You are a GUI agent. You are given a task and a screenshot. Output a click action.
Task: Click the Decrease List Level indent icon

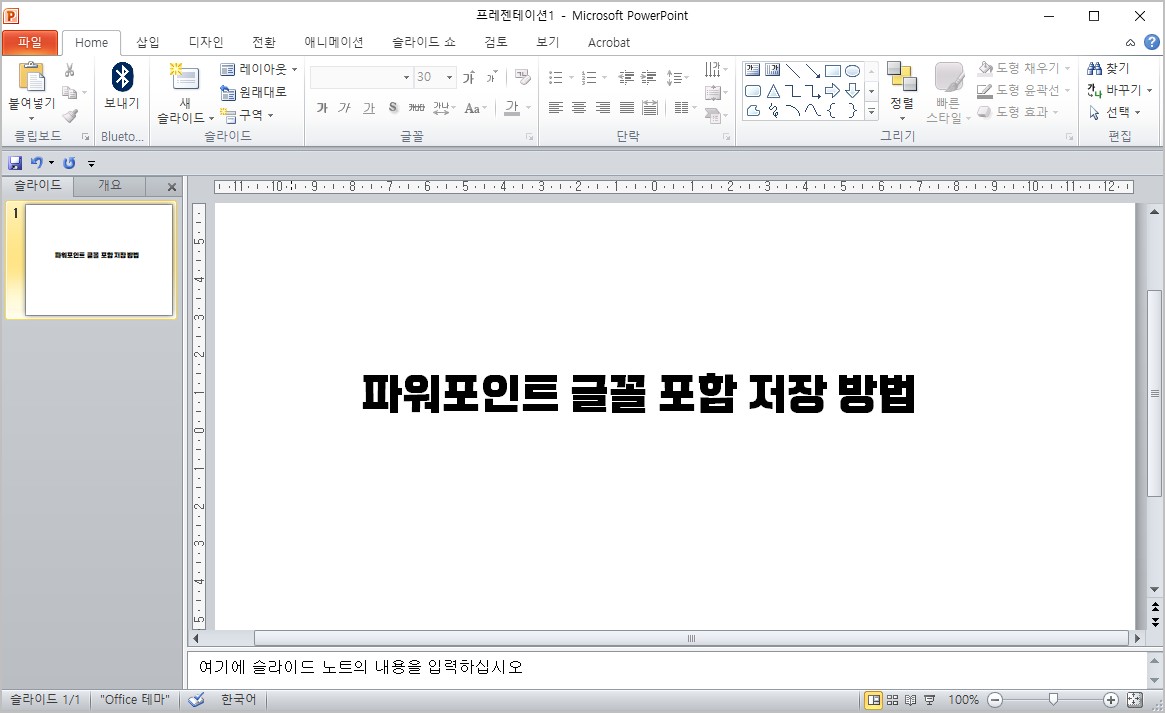tap(626, 77)
